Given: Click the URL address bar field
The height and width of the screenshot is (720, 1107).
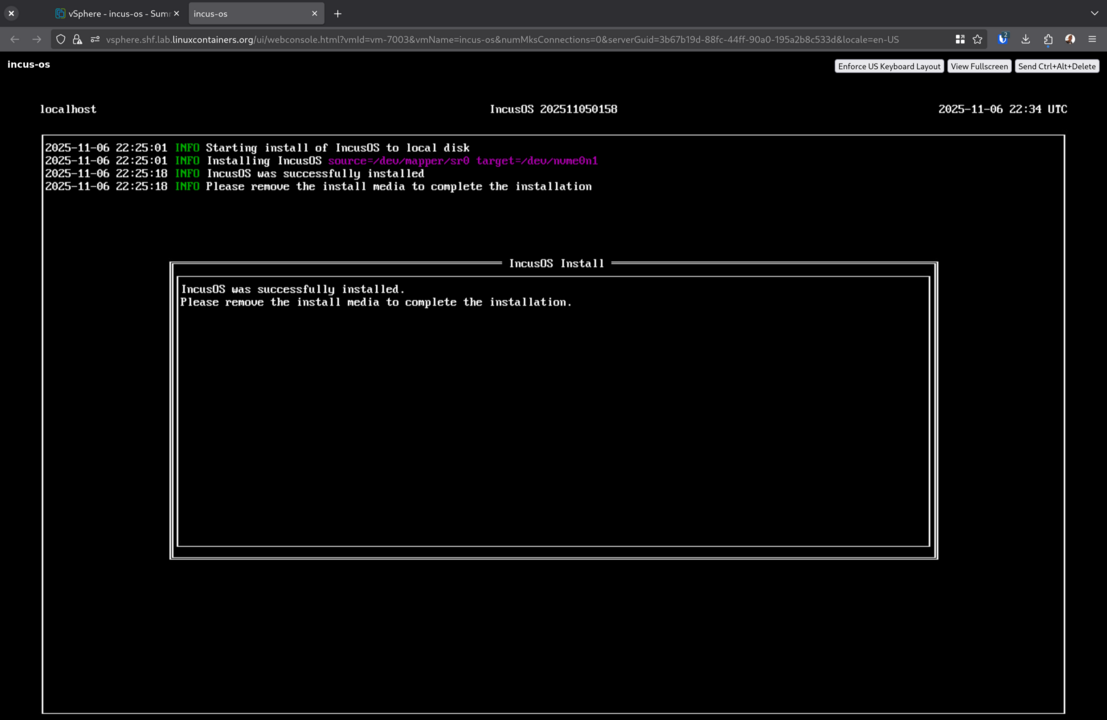Looking at the screenshot, I should (500, 40).
